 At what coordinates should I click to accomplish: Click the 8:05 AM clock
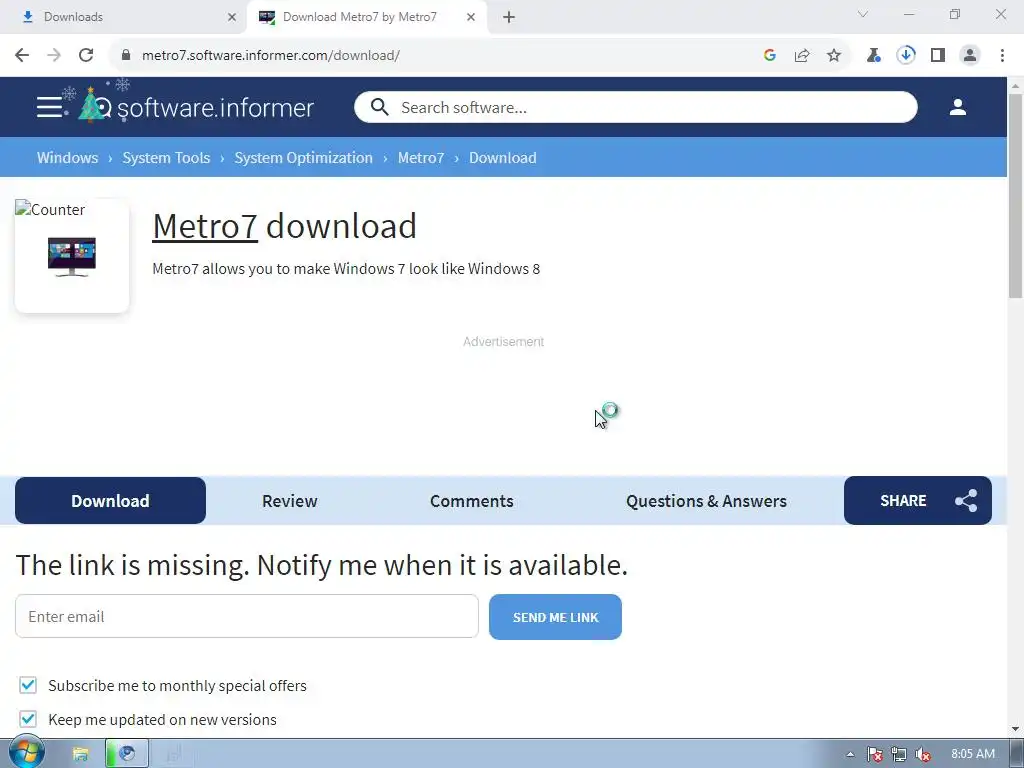point(972,754)
